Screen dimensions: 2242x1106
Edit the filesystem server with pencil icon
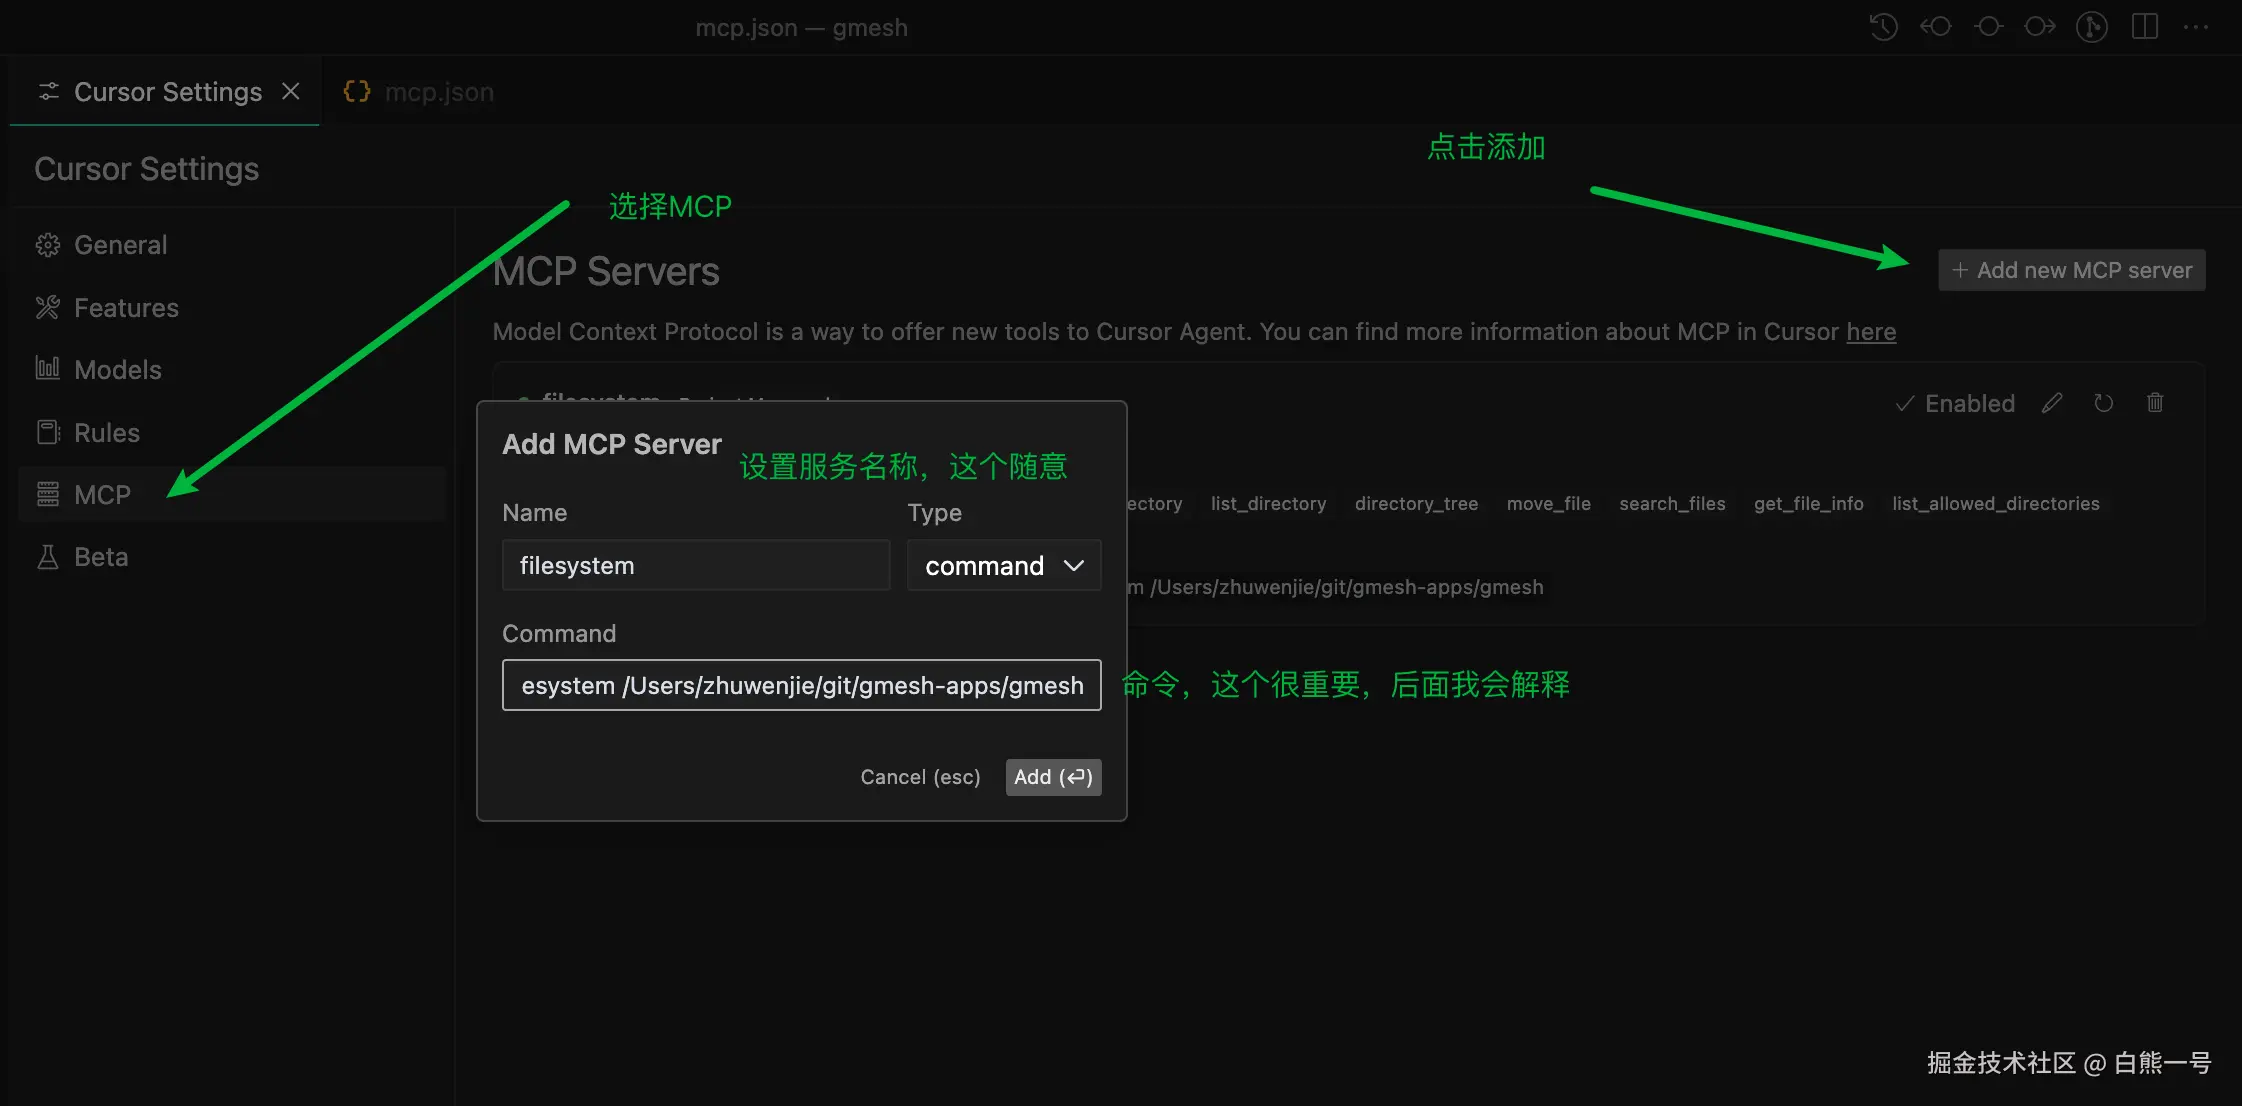click(x=2052, y=403)
